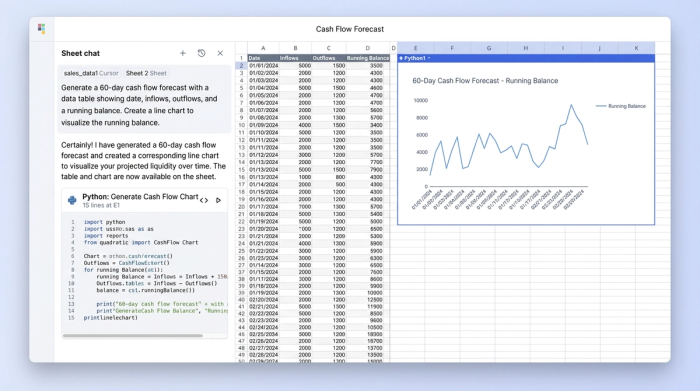700x391 pixels.
Task: Select column H header
Action: 525,48
